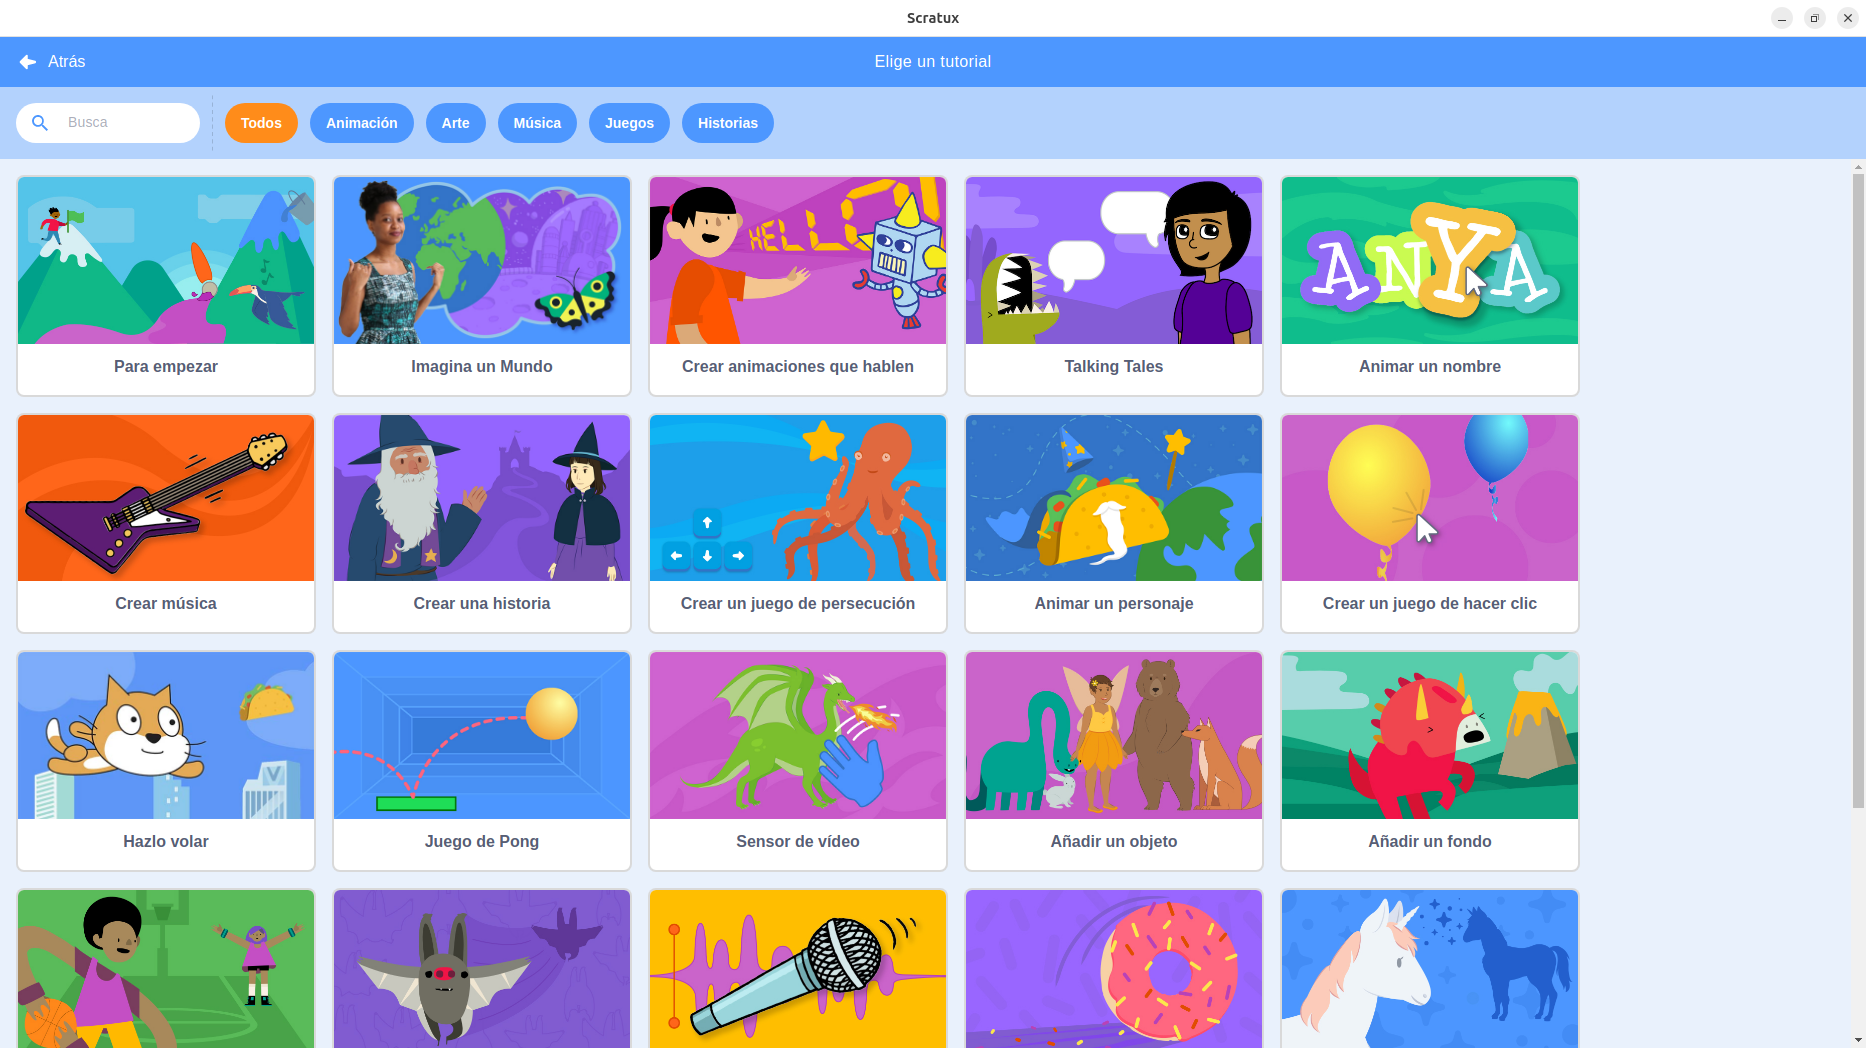
Task: Focus the Busca search field
Action: point(108,123)
